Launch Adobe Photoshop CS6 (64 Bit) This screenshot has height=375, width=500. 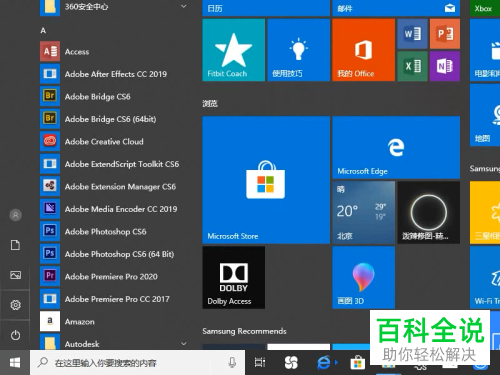pos(115,254)
